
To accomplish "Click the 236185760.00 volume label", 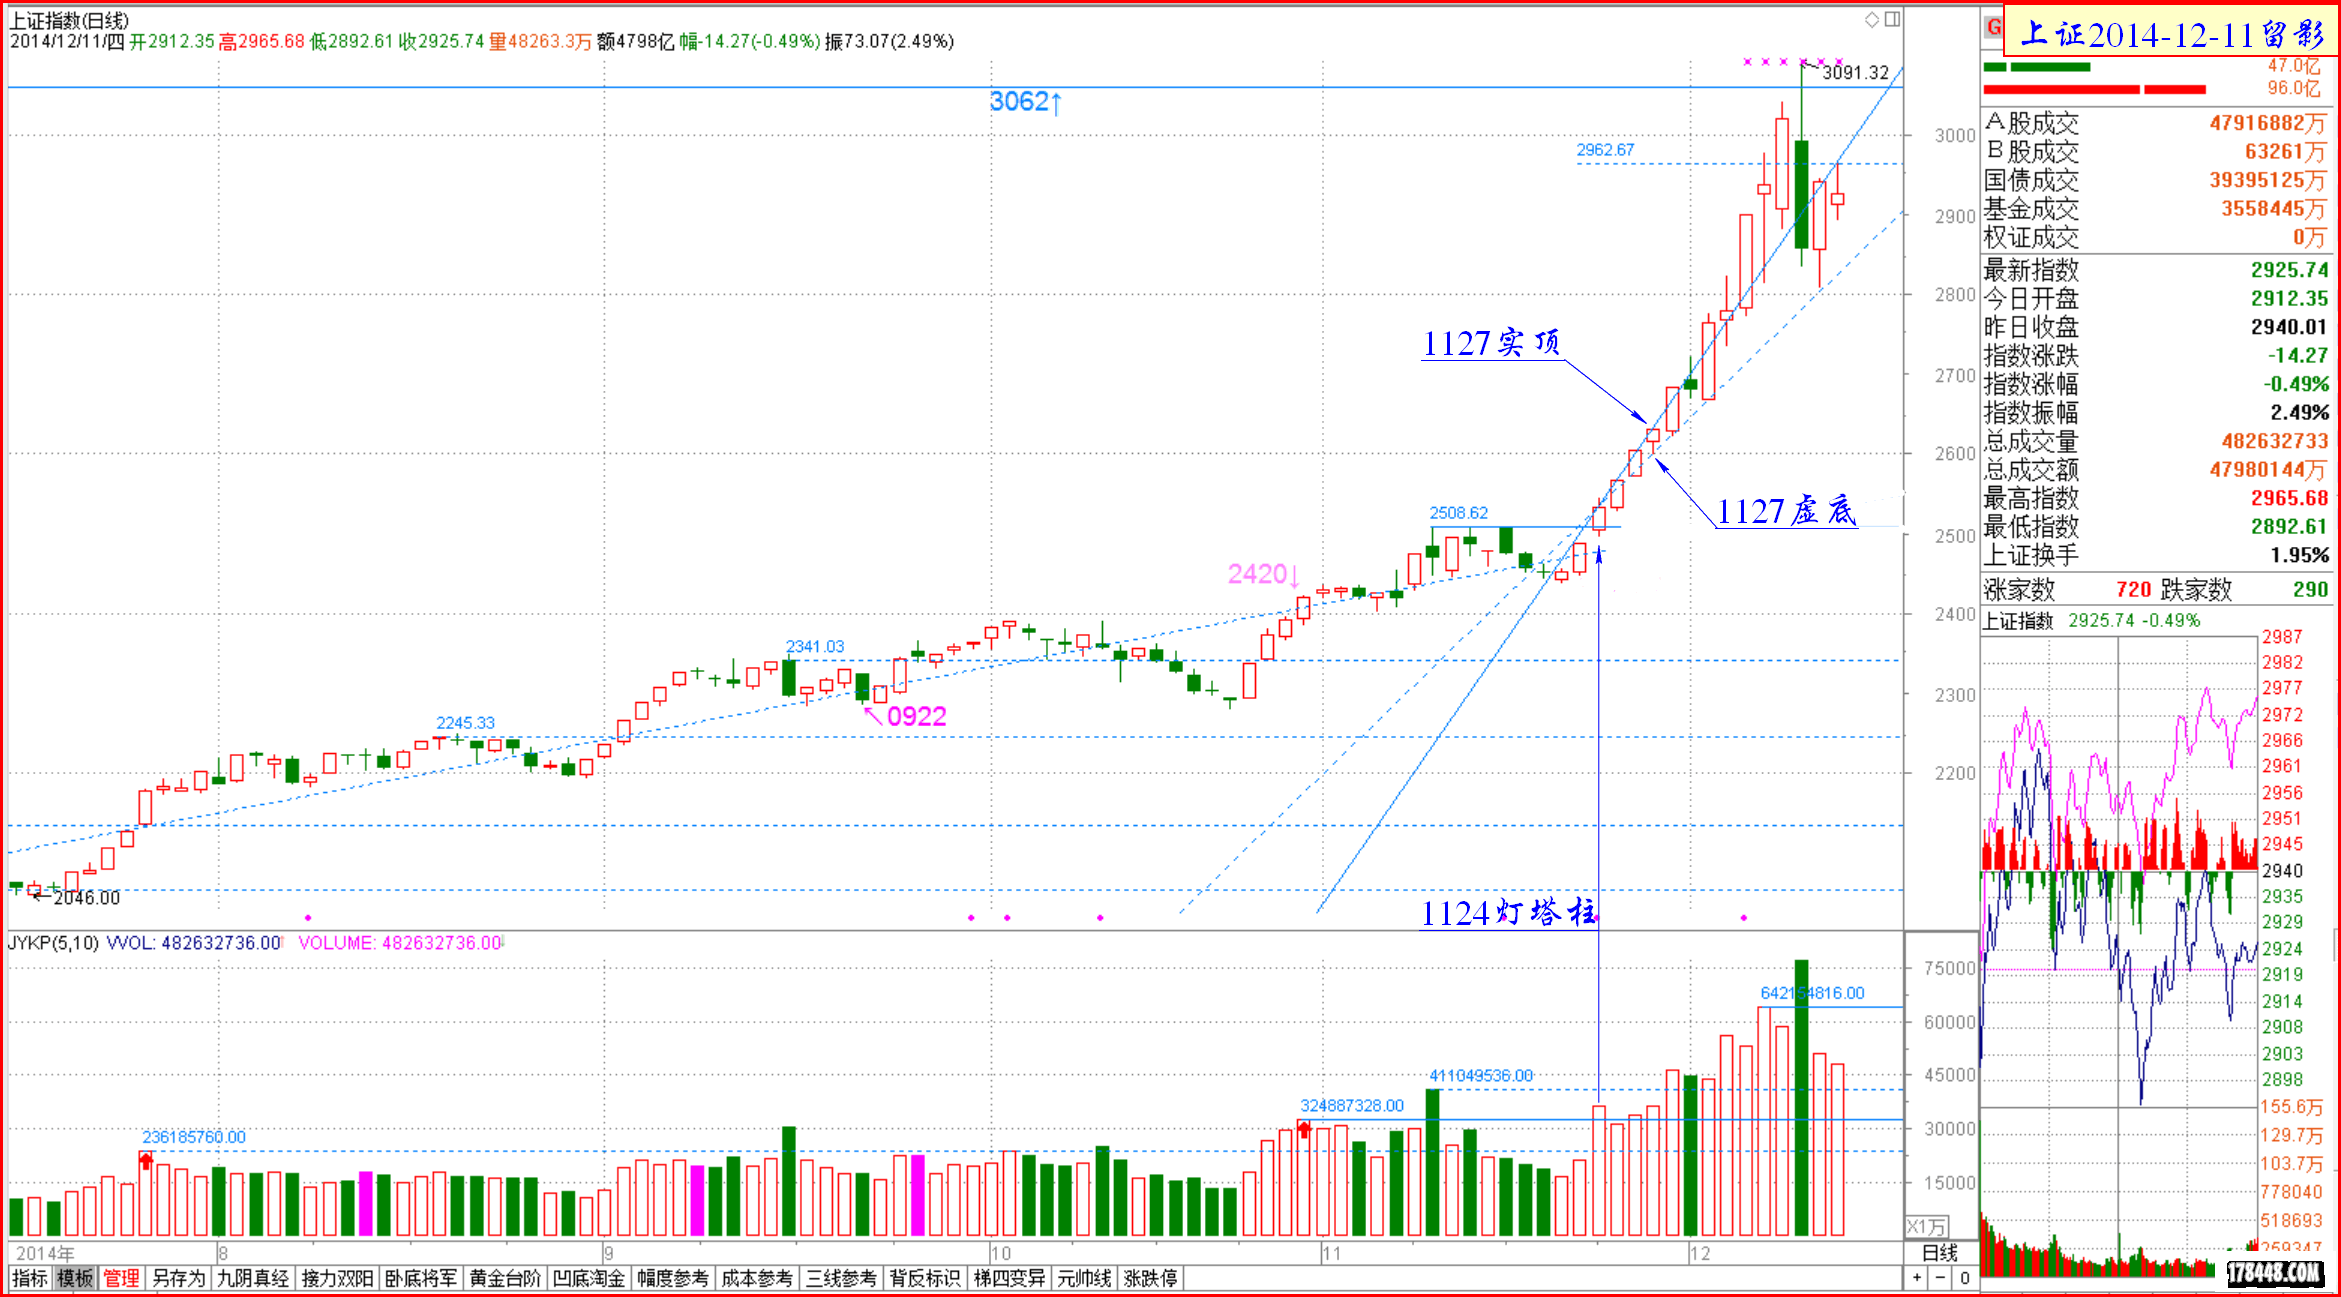I will pos(194,1137).
